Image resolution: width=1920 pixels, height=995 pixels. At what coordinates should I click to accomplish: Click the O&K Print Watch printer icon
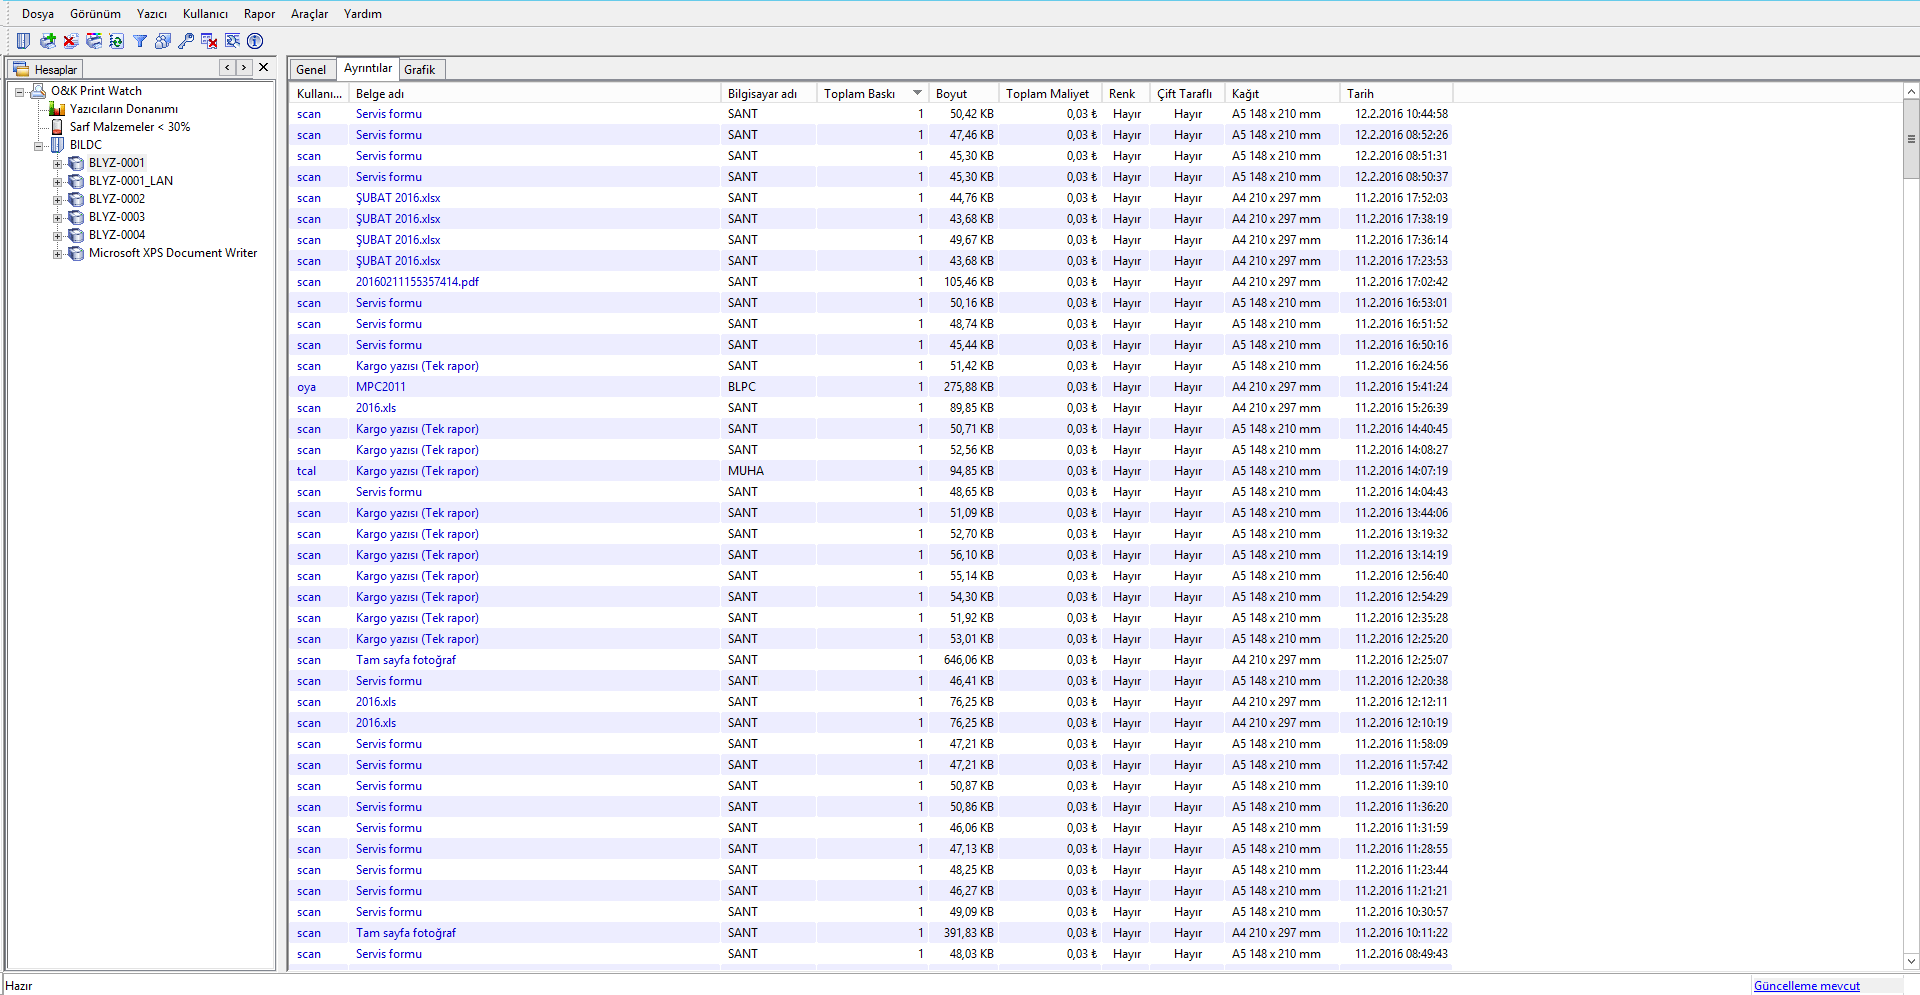click(x=39, y=91)
